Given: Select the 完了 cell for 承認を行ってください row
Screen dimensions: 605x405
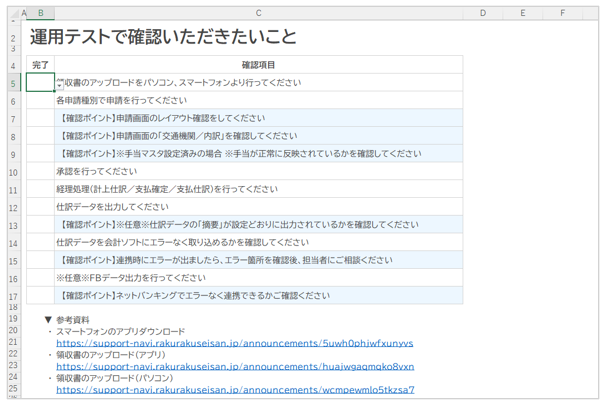Looking at the screenshot, I should (x=40, y=172).
